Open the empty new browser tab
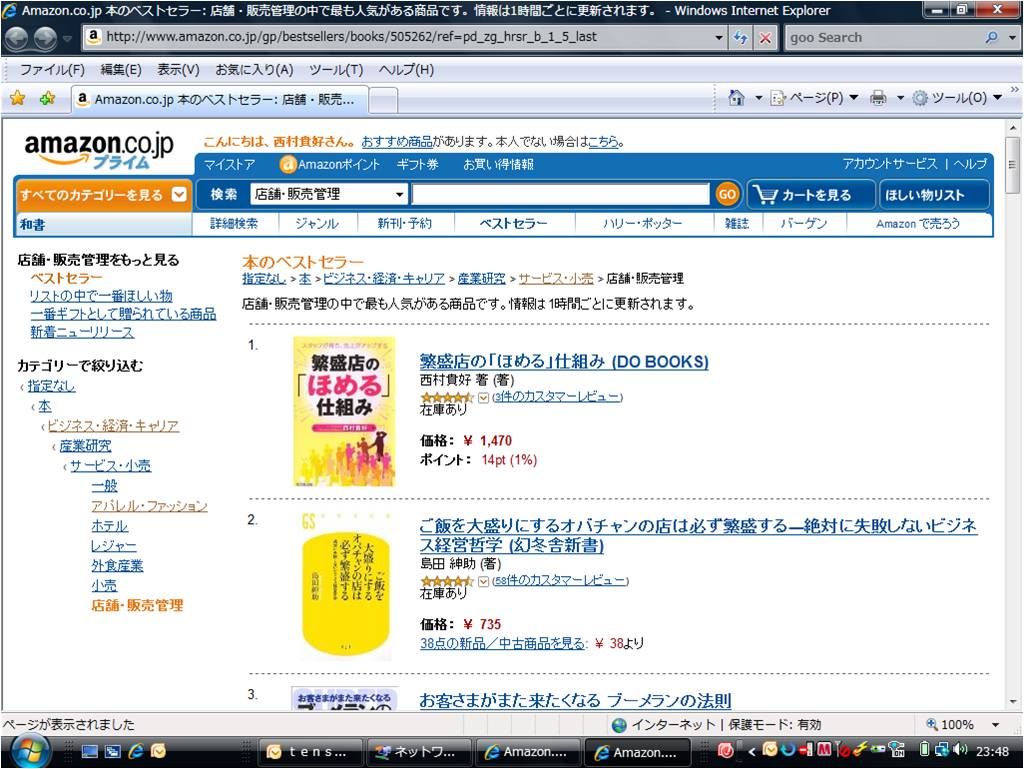Screen dimensions: 1024x769 point(383,99)
